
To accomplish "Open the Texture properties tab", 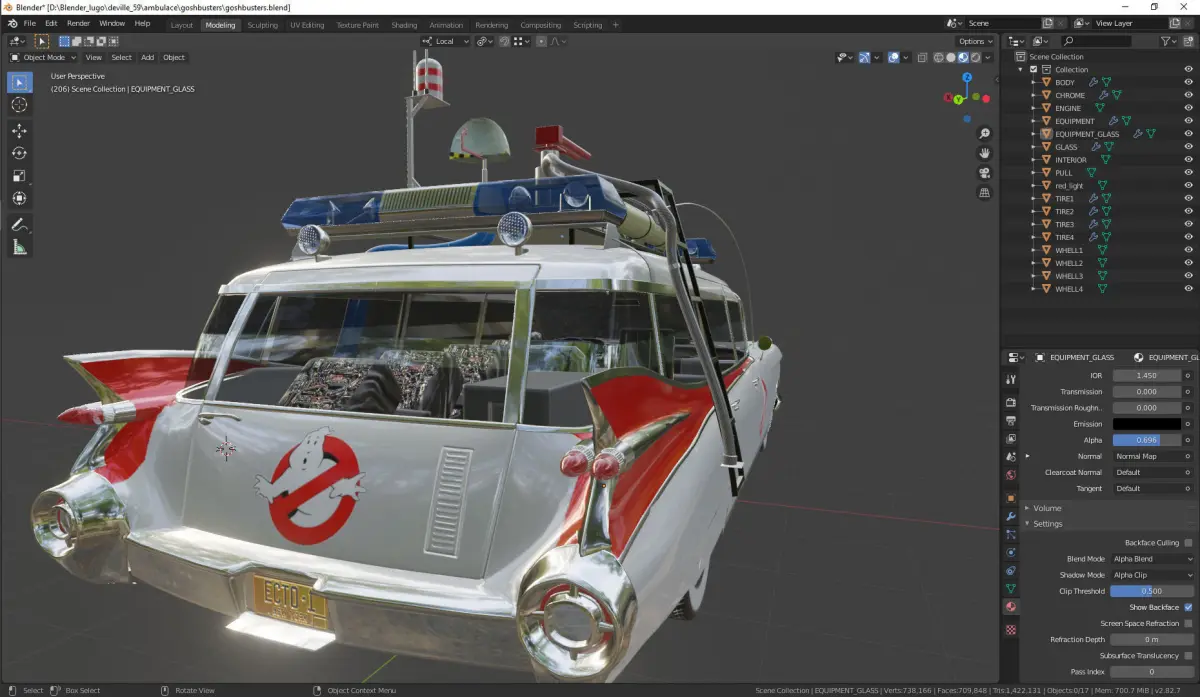I will (1011, 630).
